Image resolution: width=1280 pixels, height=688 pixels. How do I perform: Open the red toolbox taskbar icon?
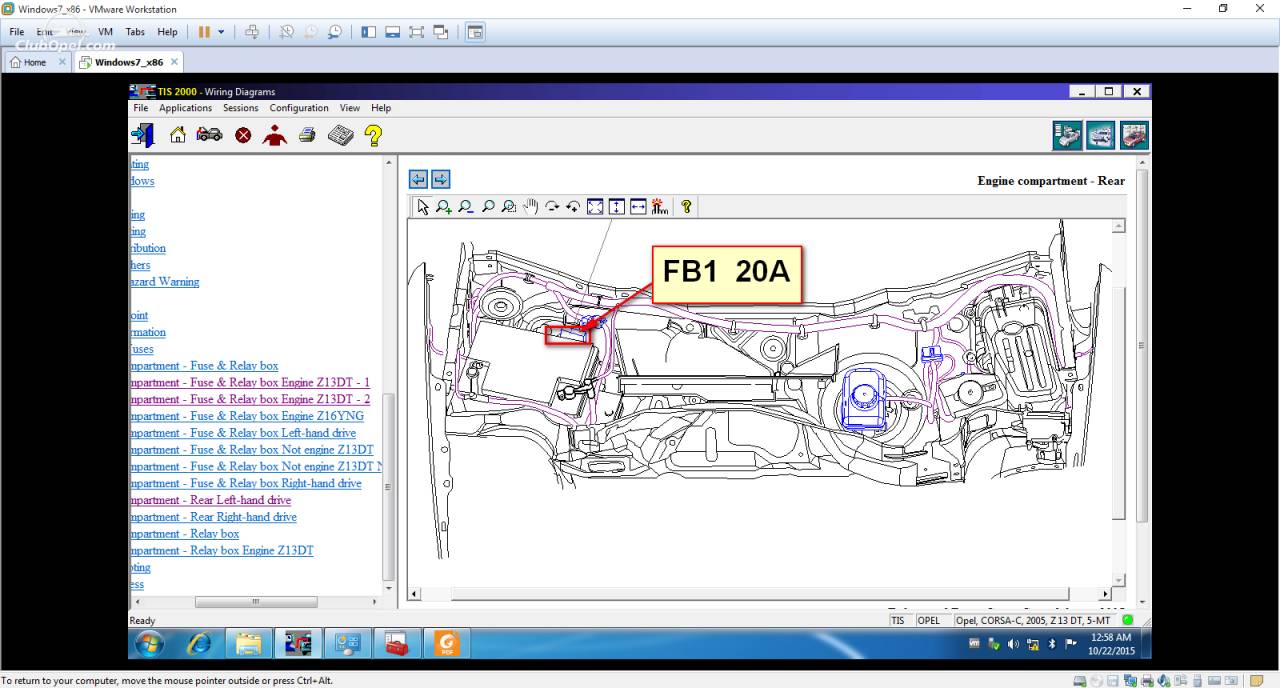pyautogui.click(x=397, y=645)
